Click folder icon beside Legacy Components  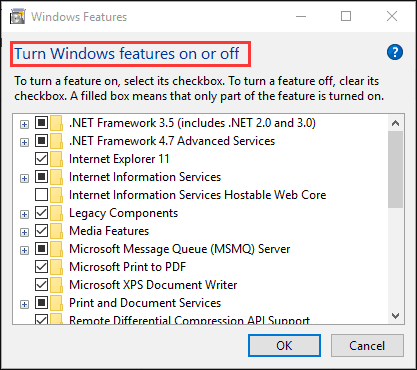(x=56, y=213)
